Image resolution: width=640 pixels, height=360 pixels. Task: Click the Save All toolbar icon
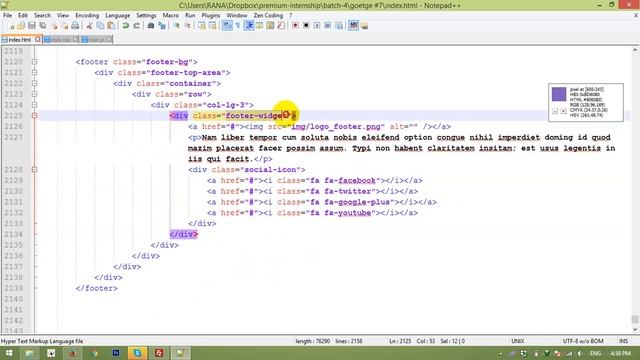43,26
